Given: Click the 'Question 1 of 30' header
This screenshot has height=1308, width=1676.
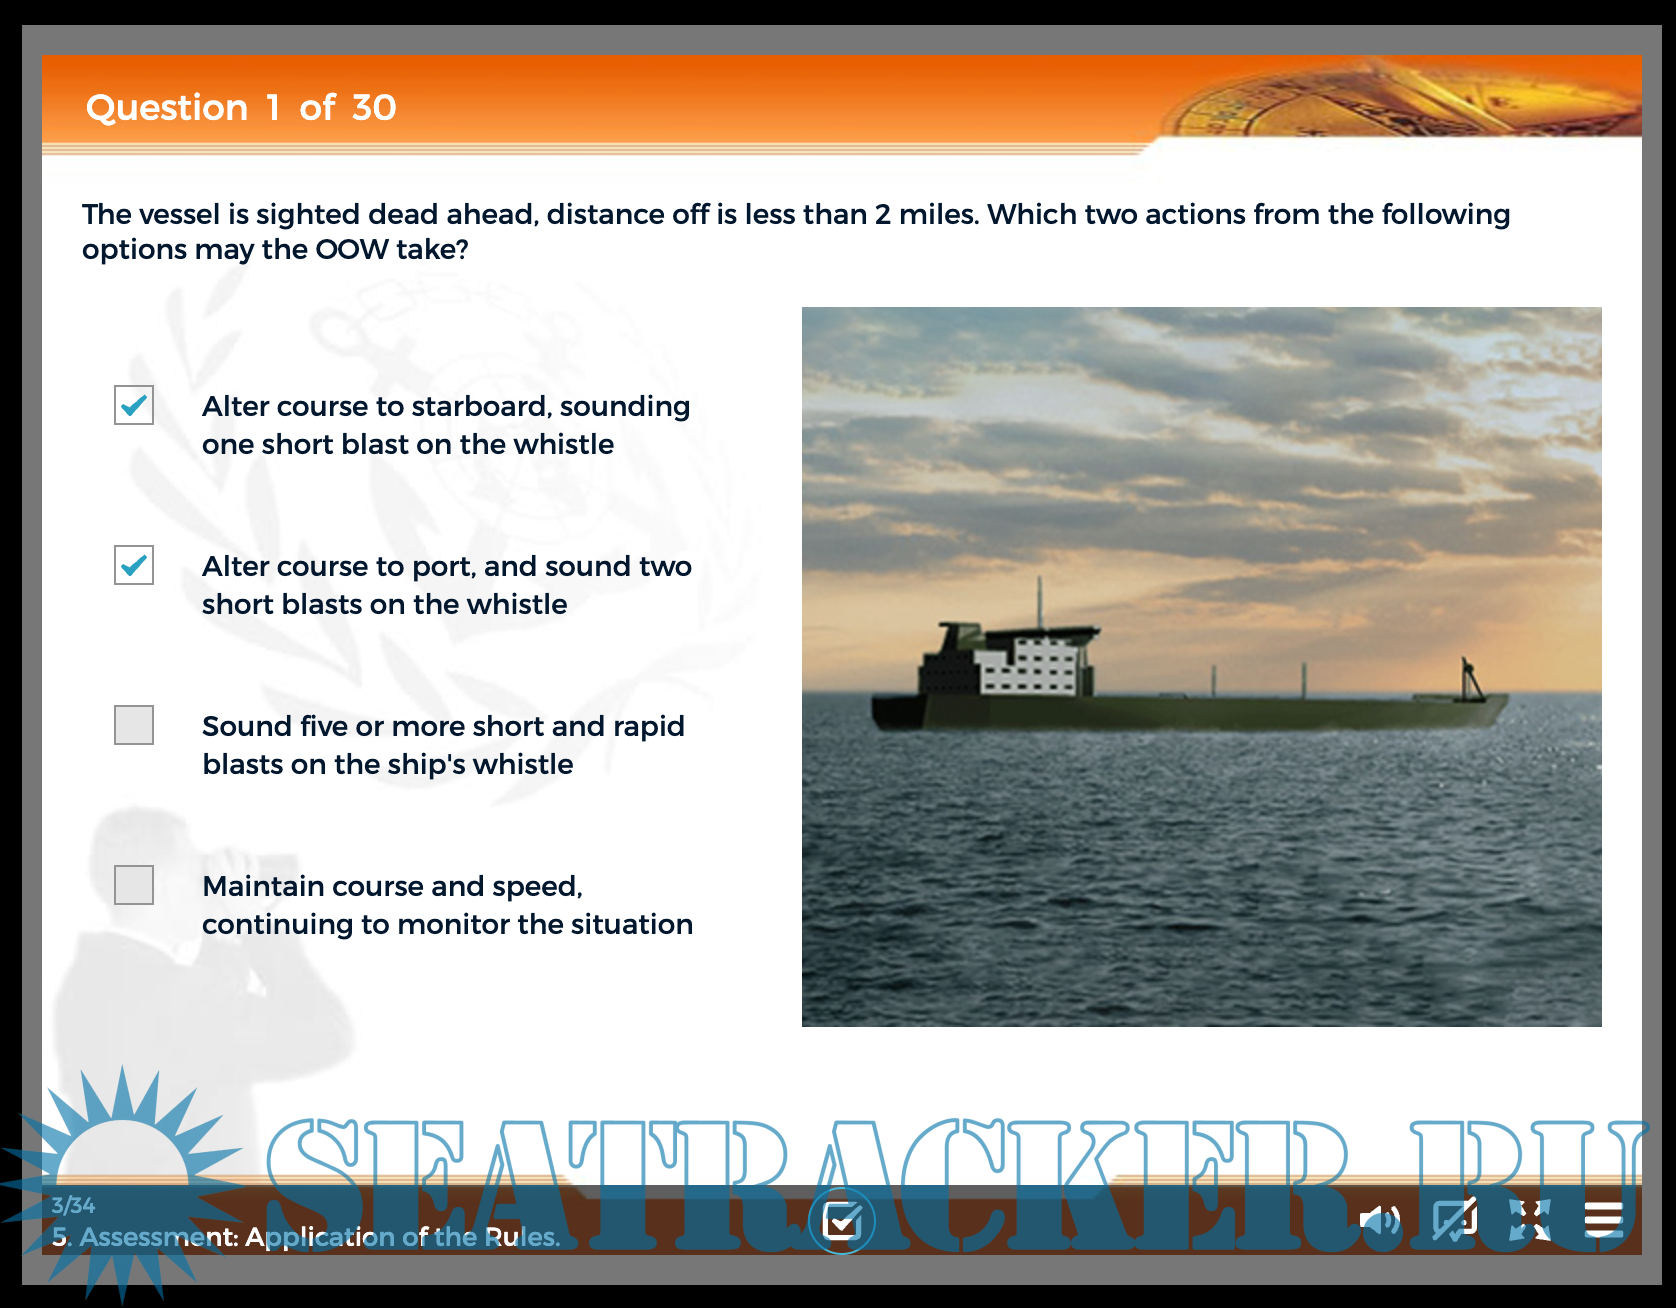Looking at the screenshot, I should tap(241, 108).
